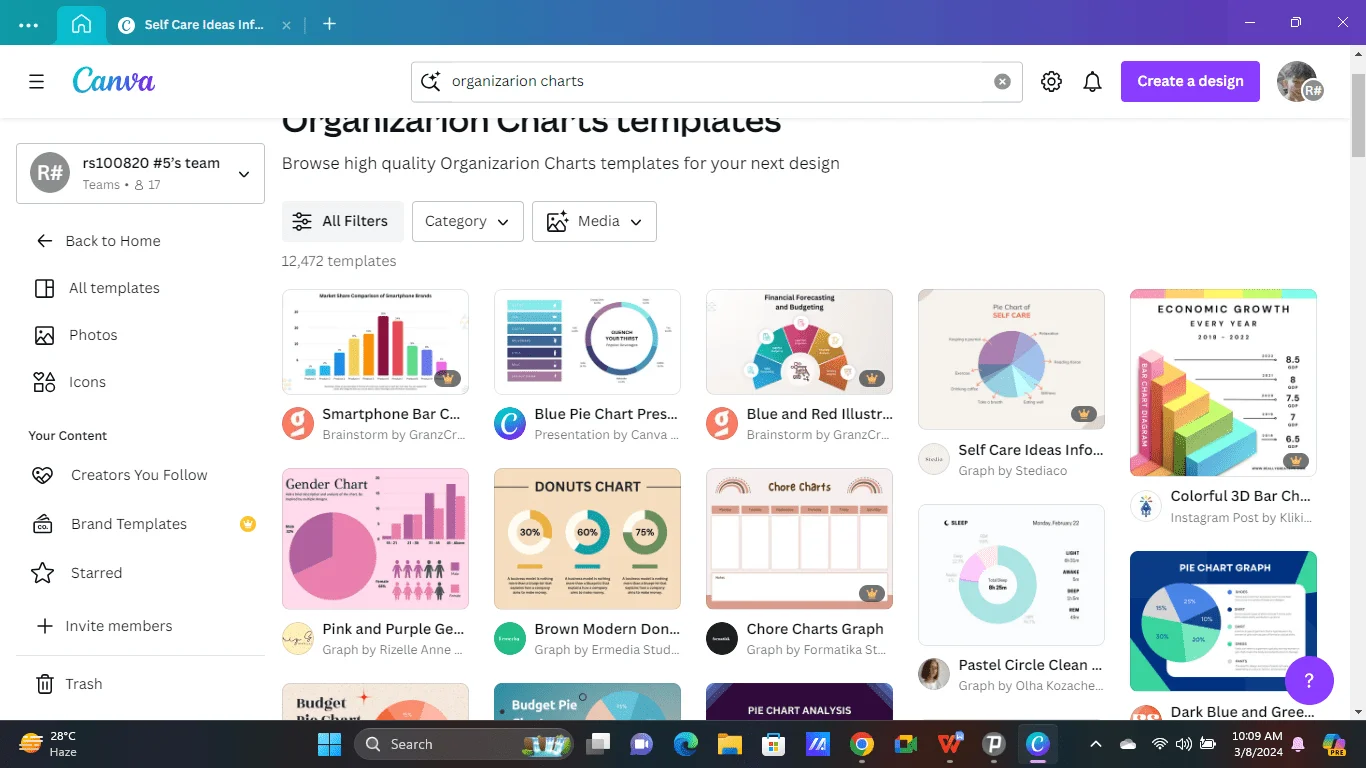Screen dimensions: 1366x768
Task: Open All Filters panel
Action: [343, 221]
